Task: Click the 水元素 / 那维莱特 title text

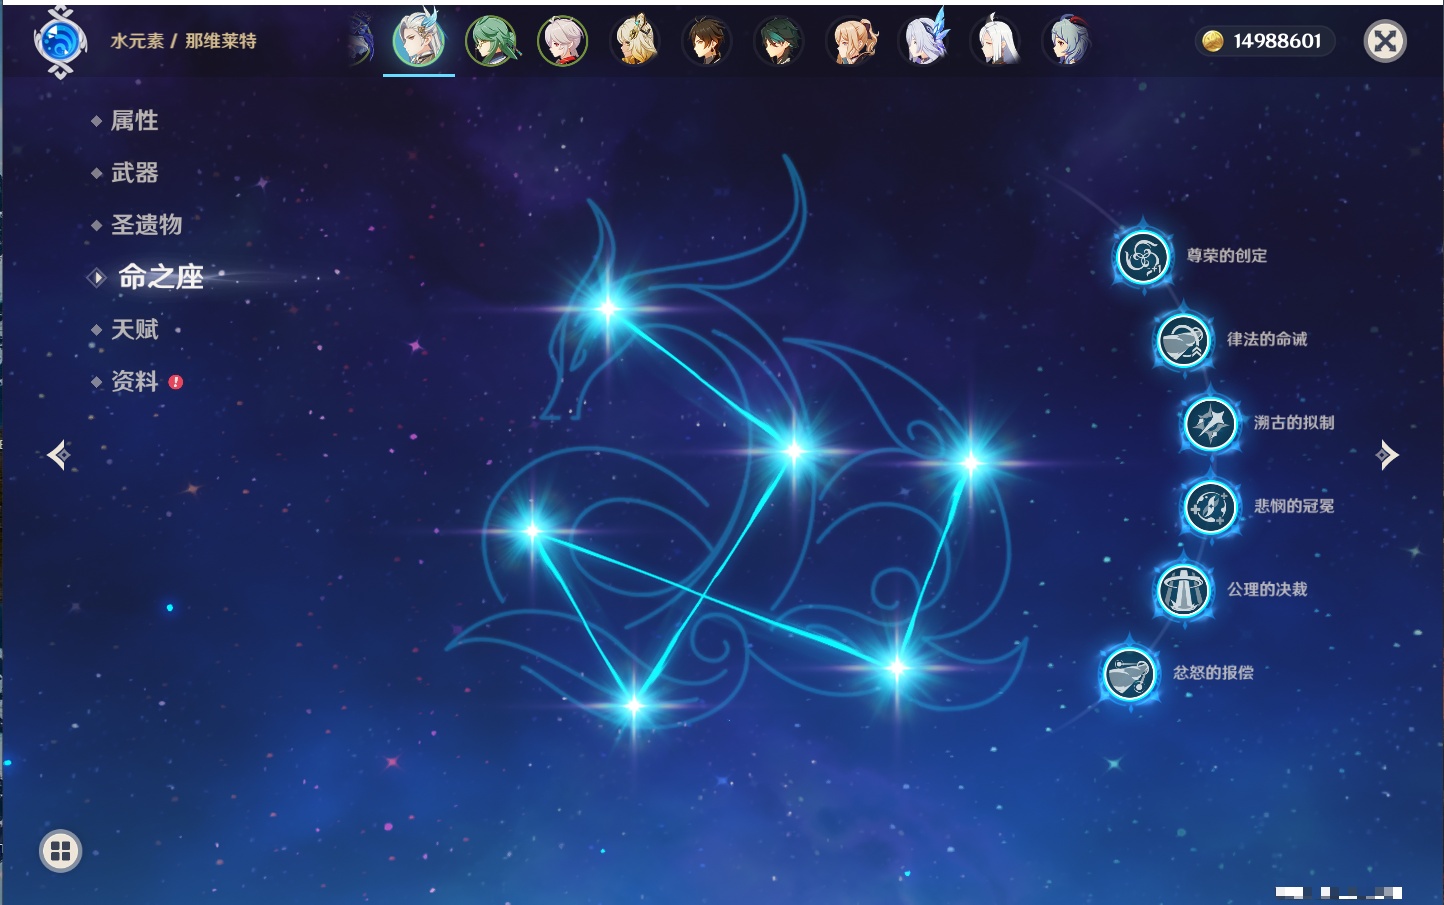Action: coord(183,41)
